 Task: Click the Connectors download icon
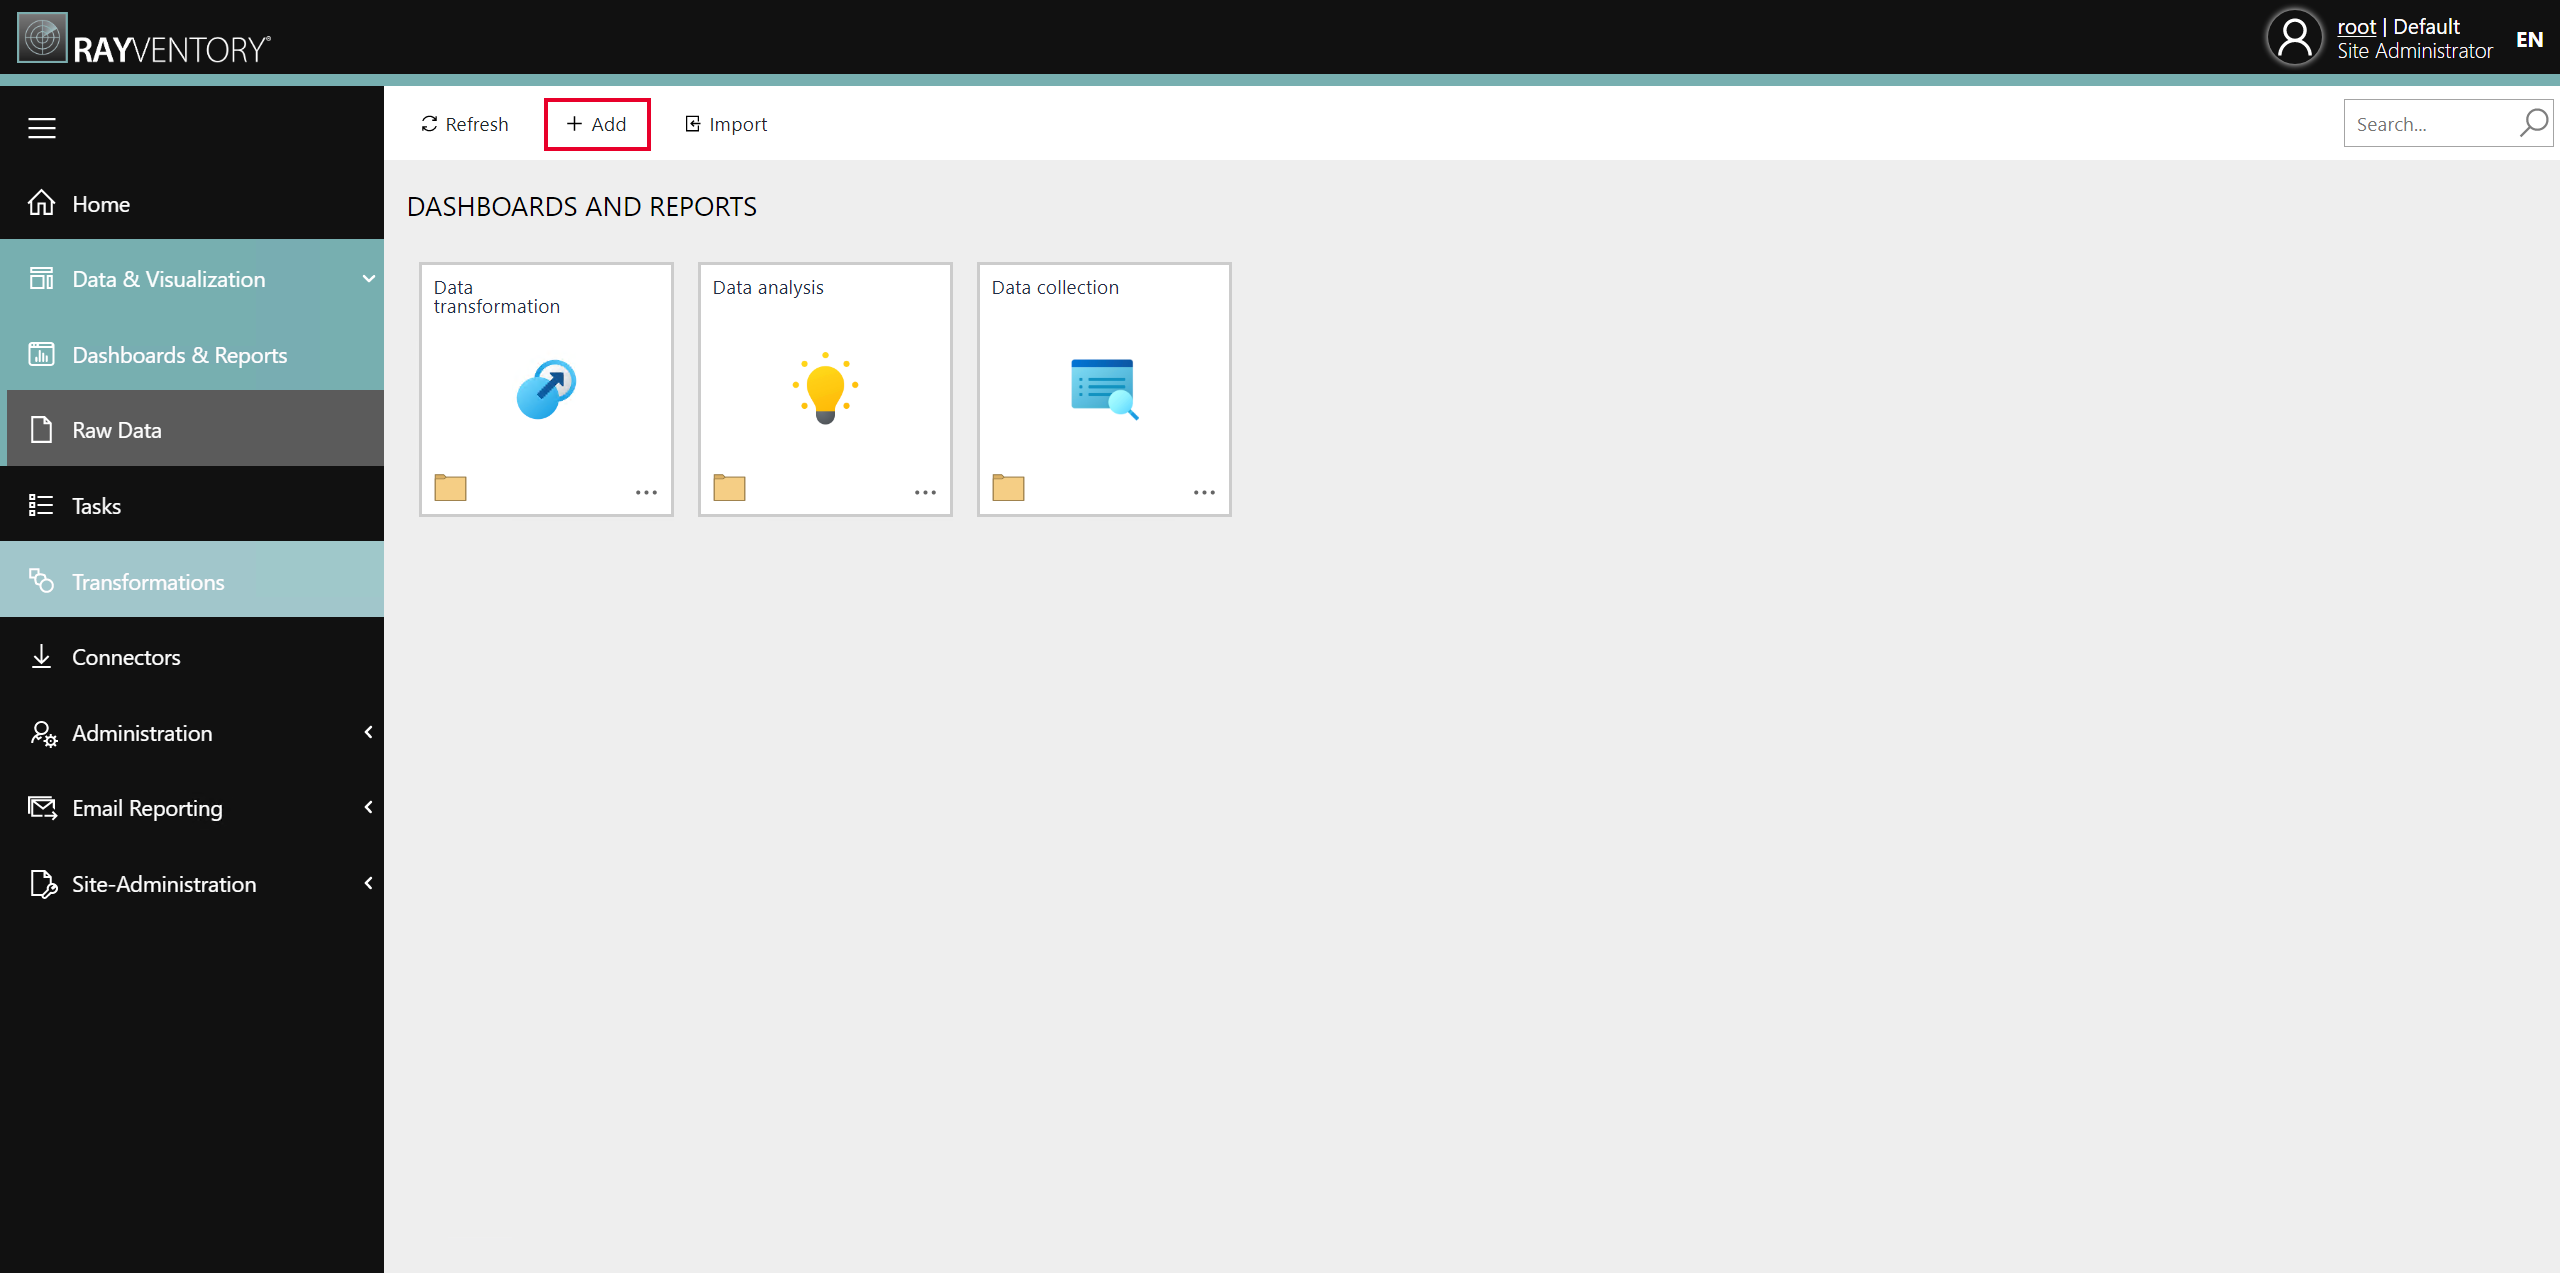coord(42,656)
